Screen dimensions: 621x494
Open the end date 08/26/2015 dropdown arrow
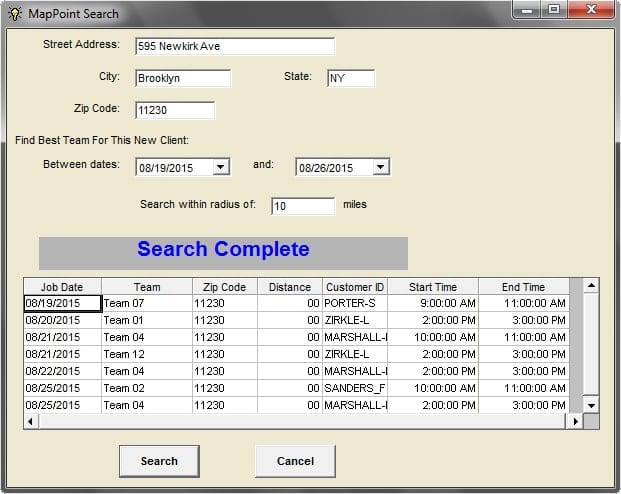tap(381, 167)
